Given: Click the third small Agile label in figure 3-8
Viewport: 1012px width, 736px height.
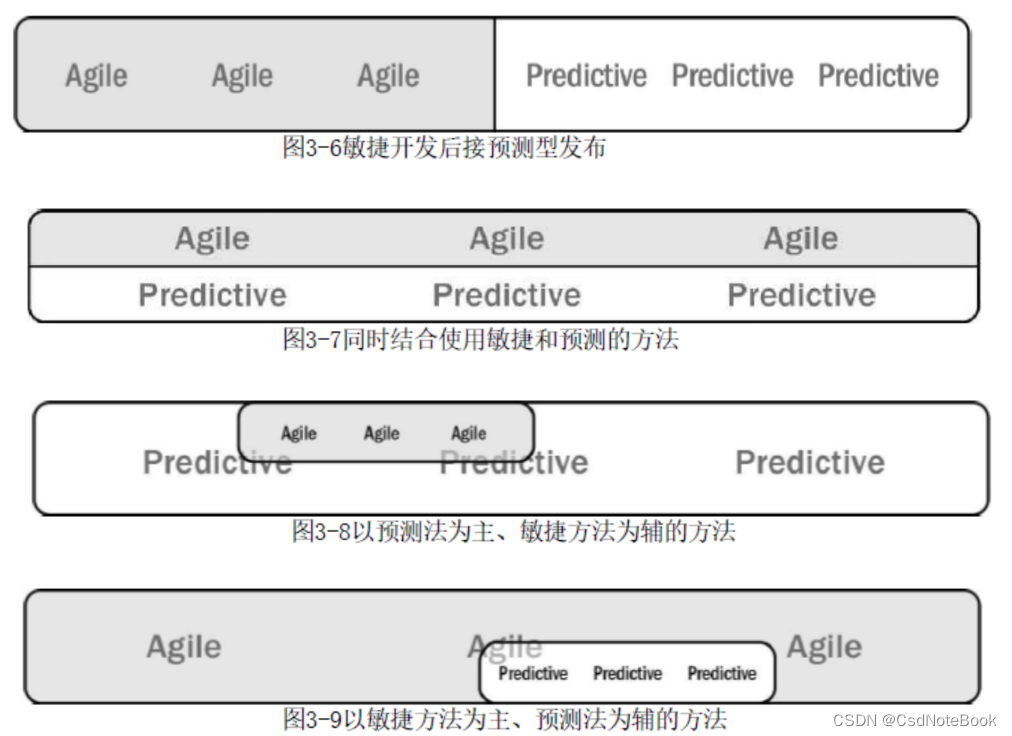Looking at the screenshot, I should pyautogui.click(x=469, y=433).
